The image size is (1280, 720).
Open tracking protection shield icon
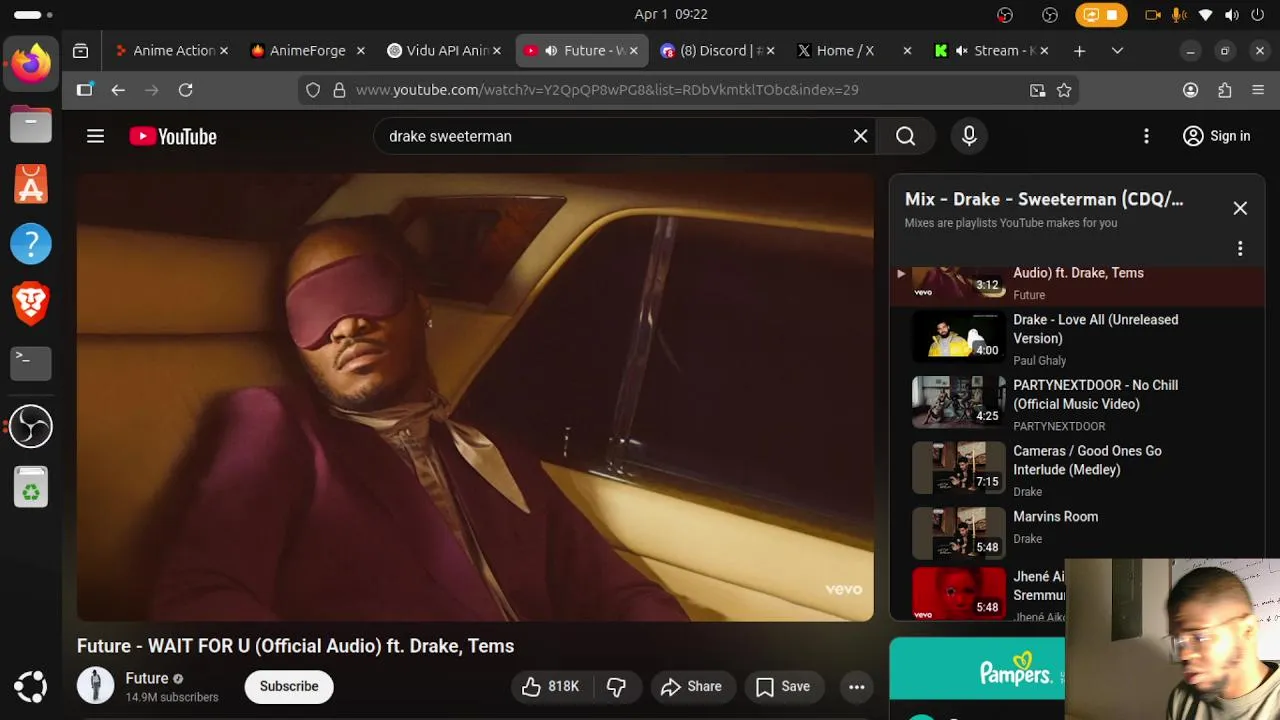click(313, 90)
